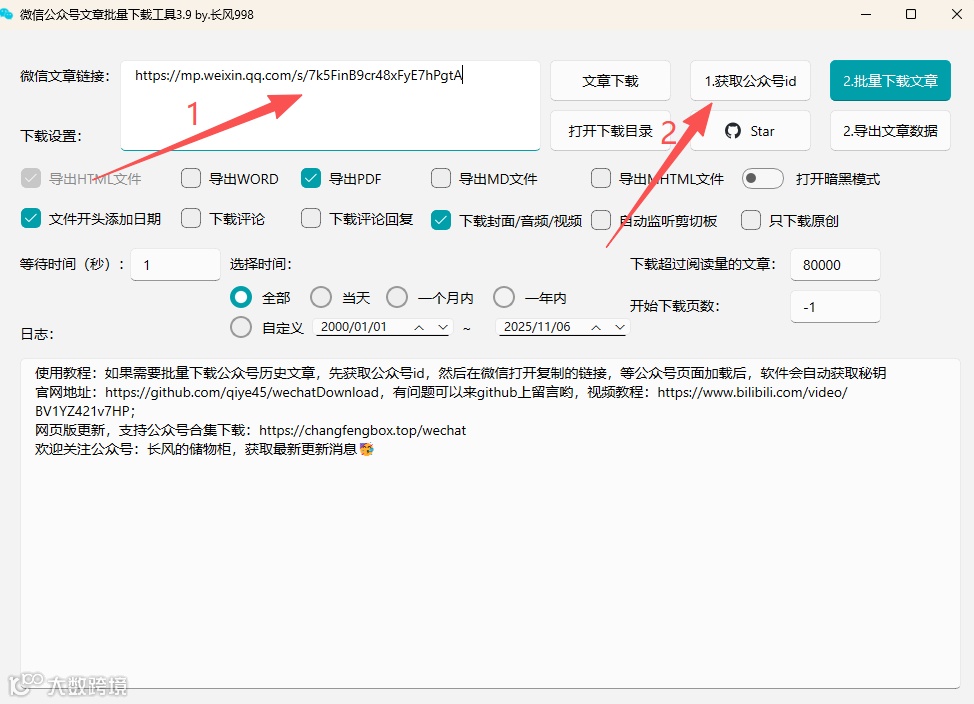Enable 导出MD文件 checkbox
This screenshot has width=974, height=704.
[x=440, y=179]
